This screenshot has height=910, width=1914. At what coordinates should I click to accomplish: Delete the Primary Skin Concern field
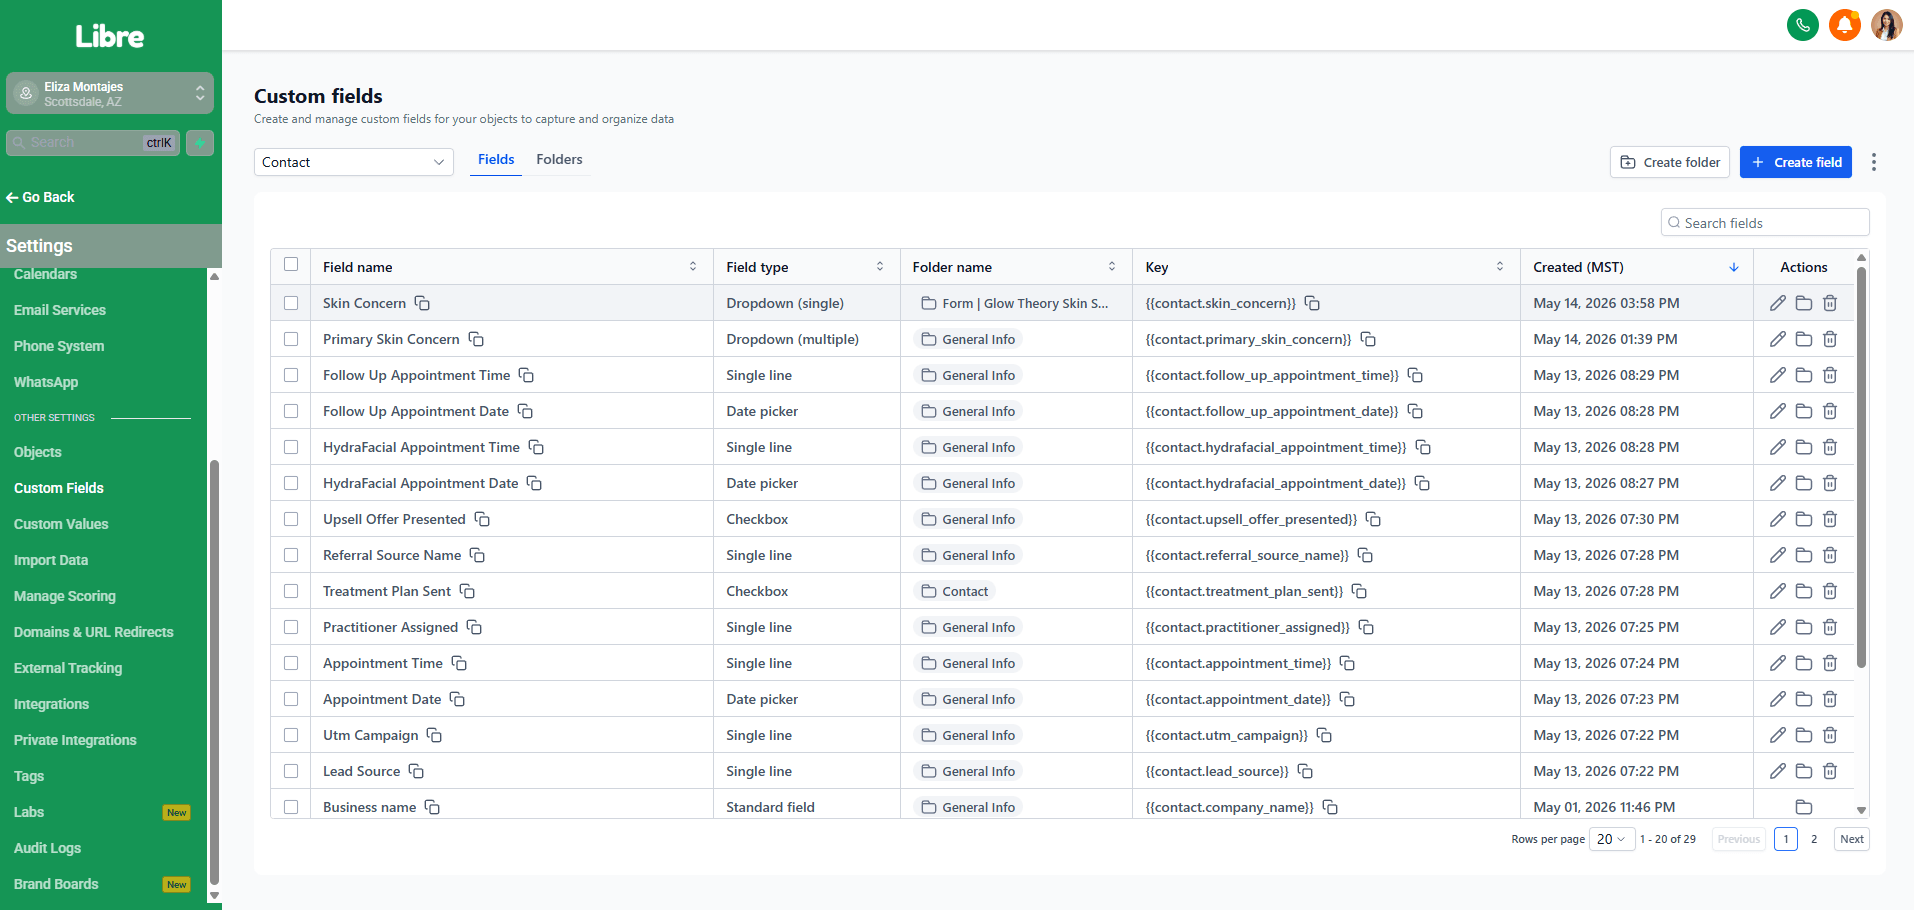click(x=1829, y=339)
